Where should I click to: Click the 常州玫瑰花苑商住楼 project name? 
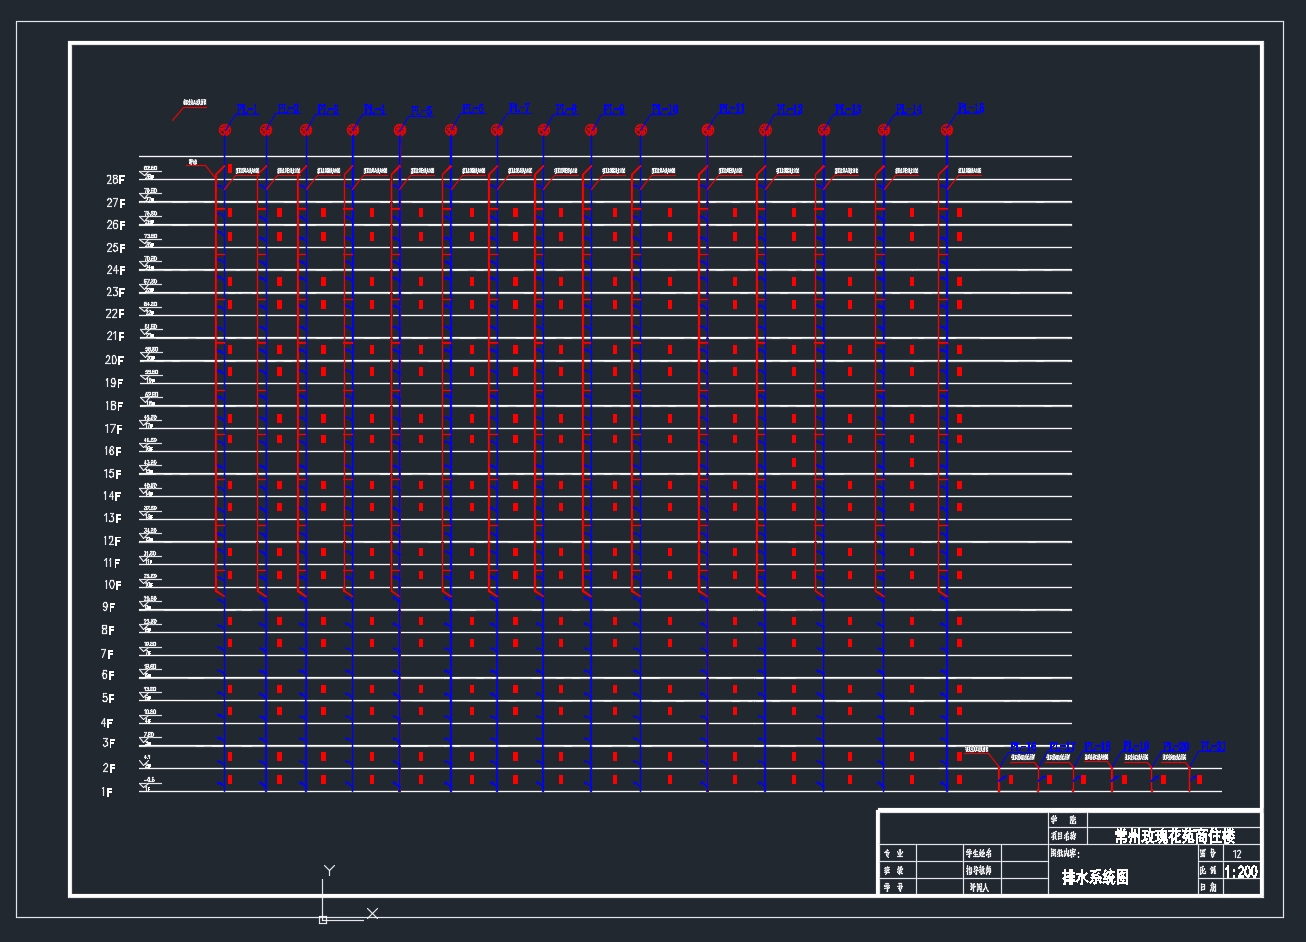[1174, 836]
